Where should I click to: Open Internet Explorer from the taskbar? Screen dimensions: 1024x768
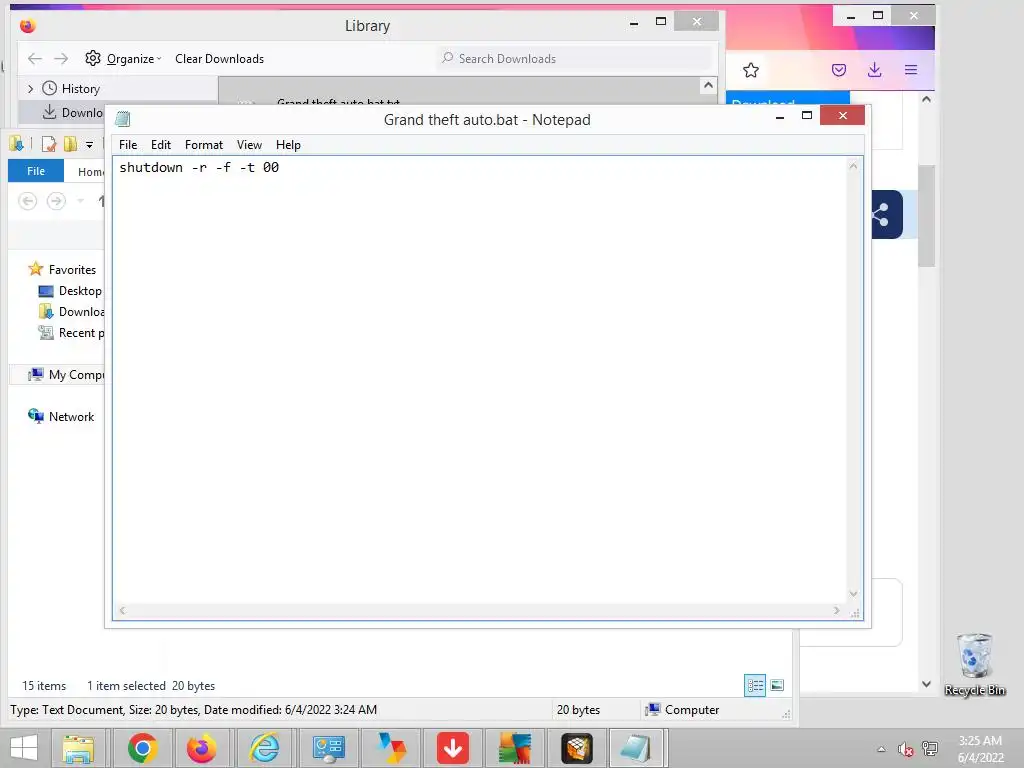[x=264, y=748]
